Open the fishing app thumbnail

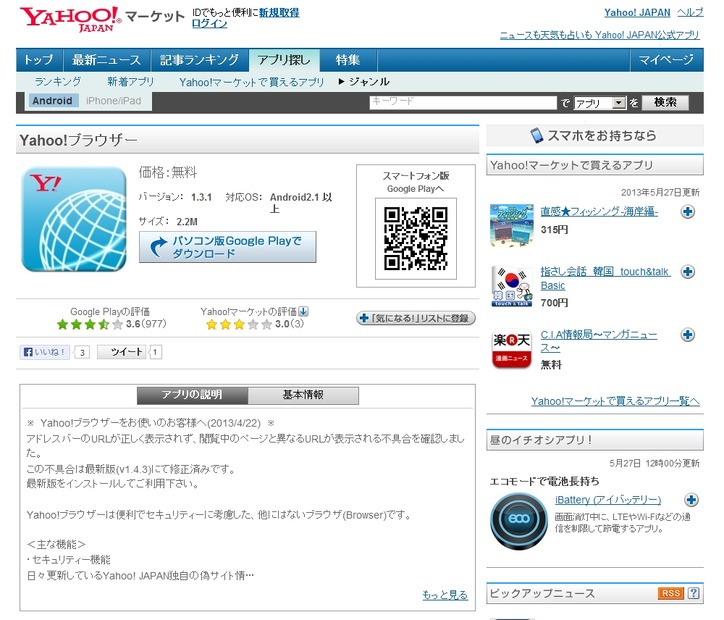pyautogui.click(x=512, y=226)
